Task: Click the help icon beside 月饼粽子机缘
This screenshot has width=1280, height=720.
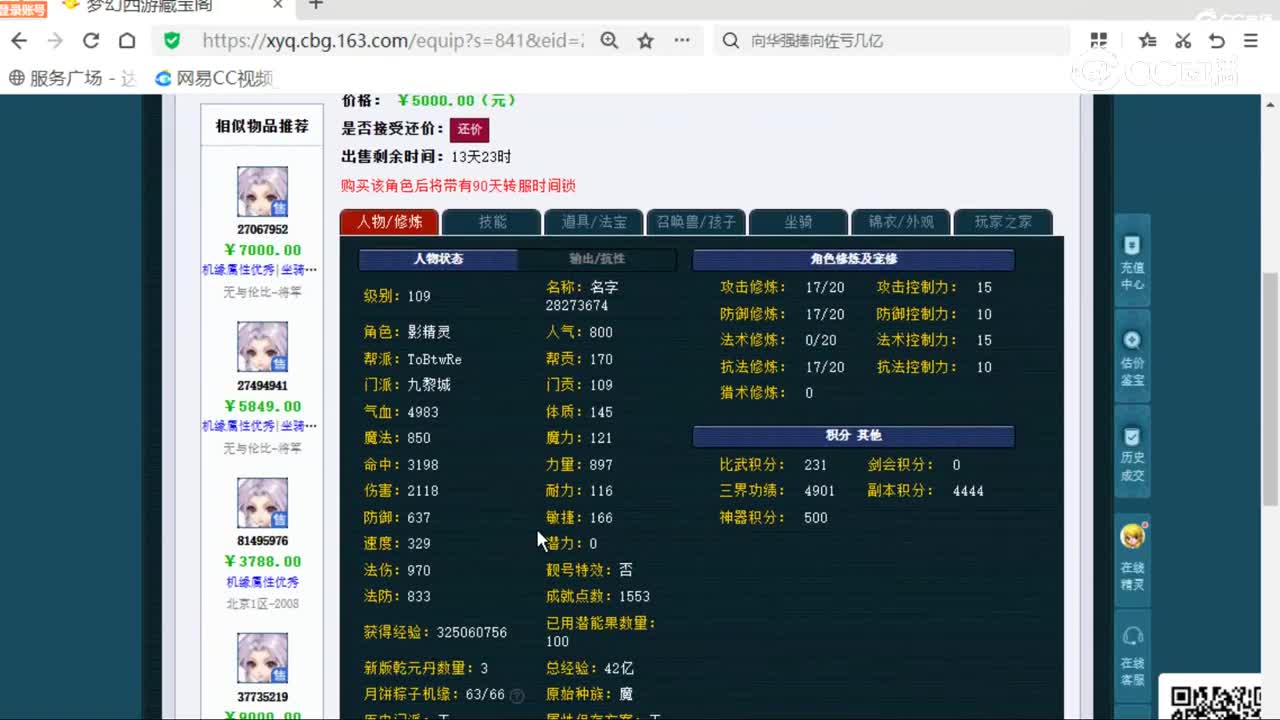Action: (x=517, y=695)
